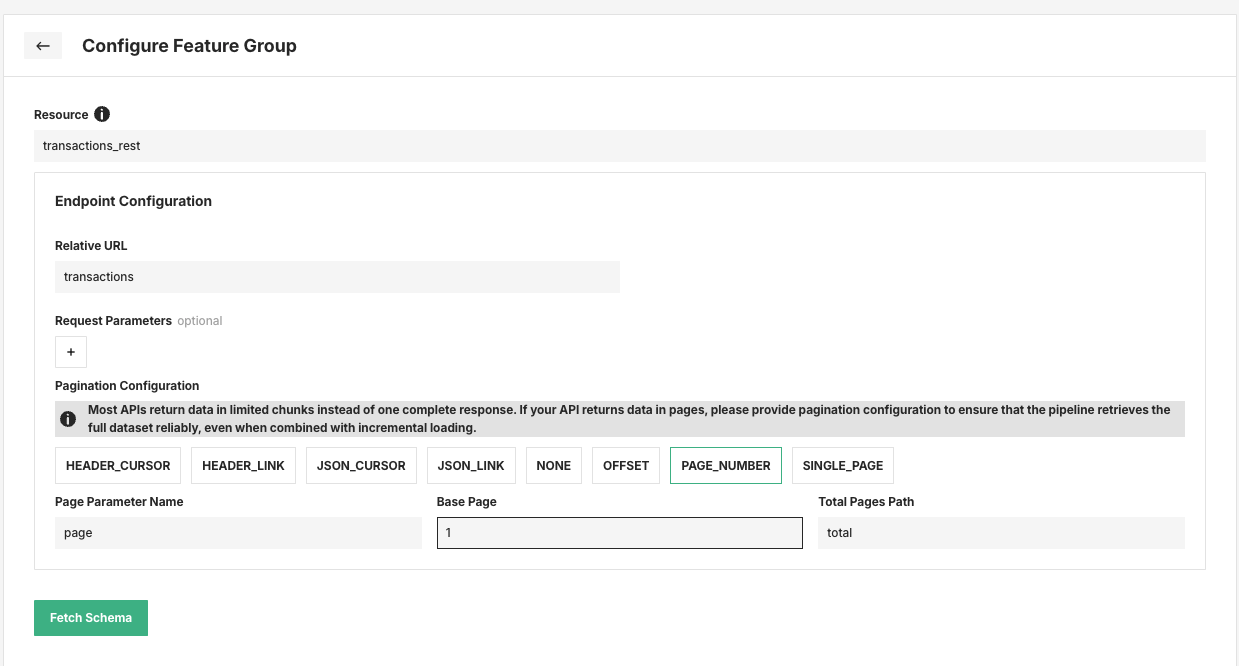This screenshot has height=666, width=1239.
Task: Click the Configure Feature Group title
Action: [189, 45]
